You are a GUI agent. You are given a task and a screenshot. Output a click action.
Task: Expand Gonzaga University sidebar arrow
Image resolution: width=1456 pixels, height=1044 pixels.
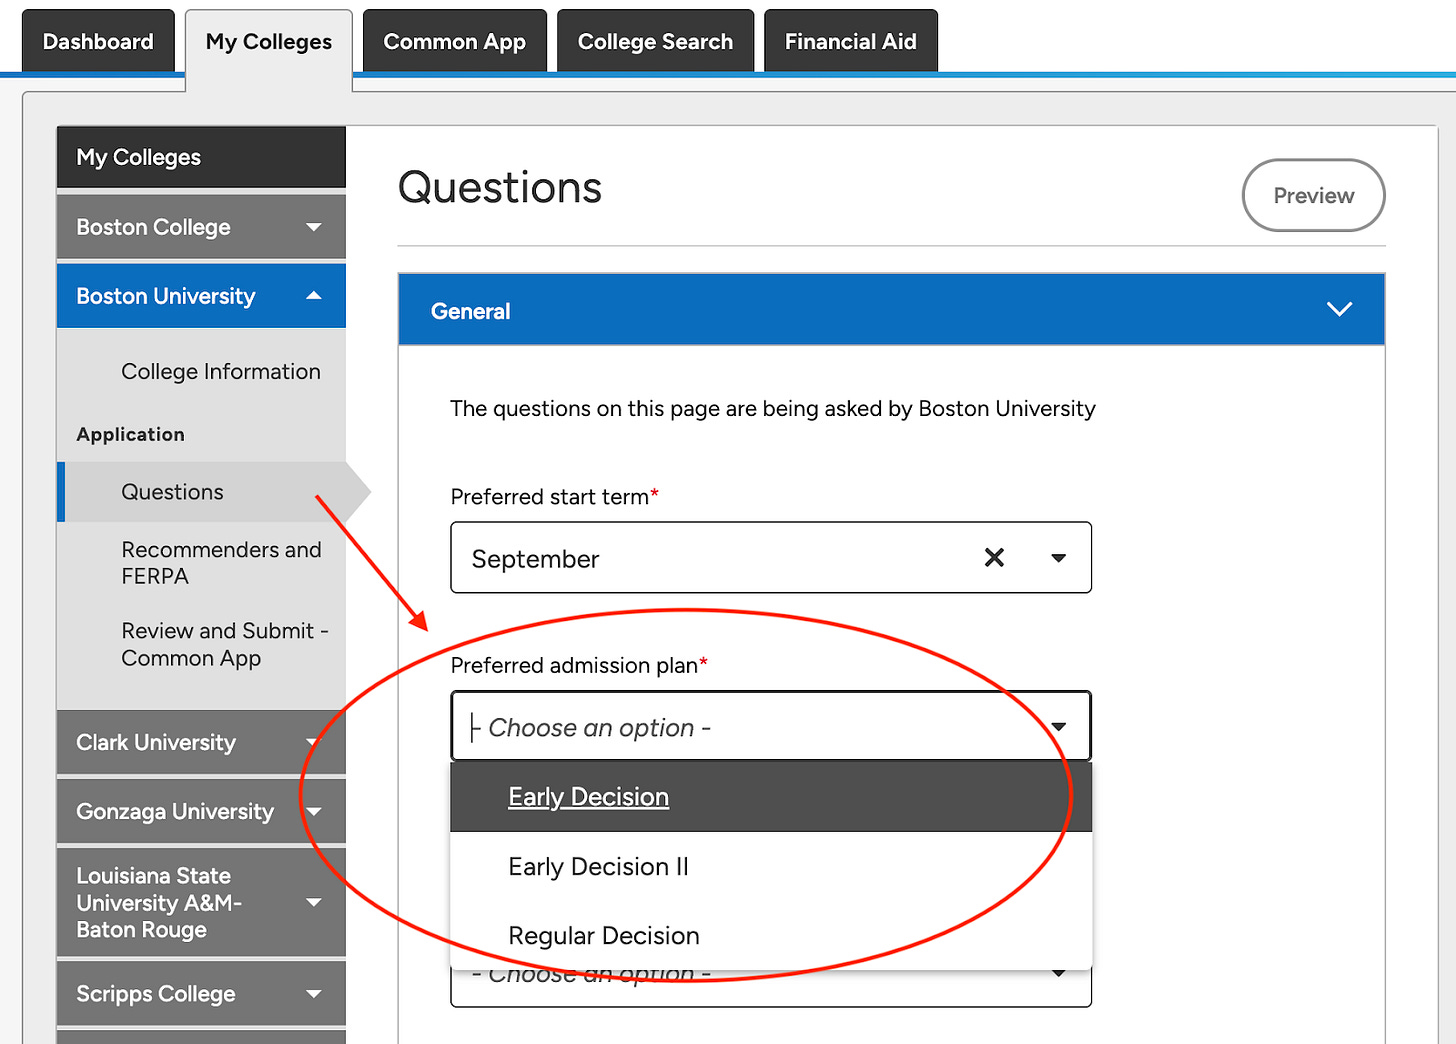tap(314, 811)
